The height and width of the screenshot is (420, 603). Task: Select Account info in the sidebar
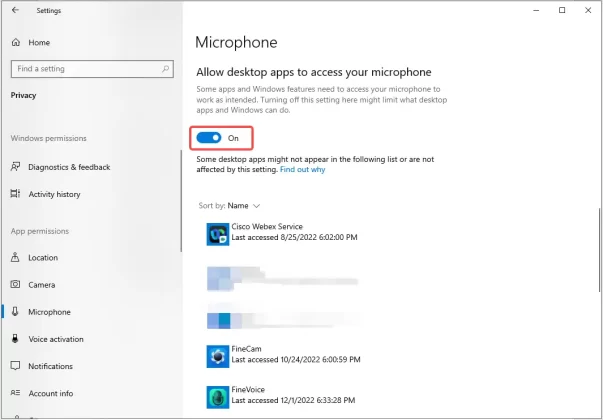[51, 393]
